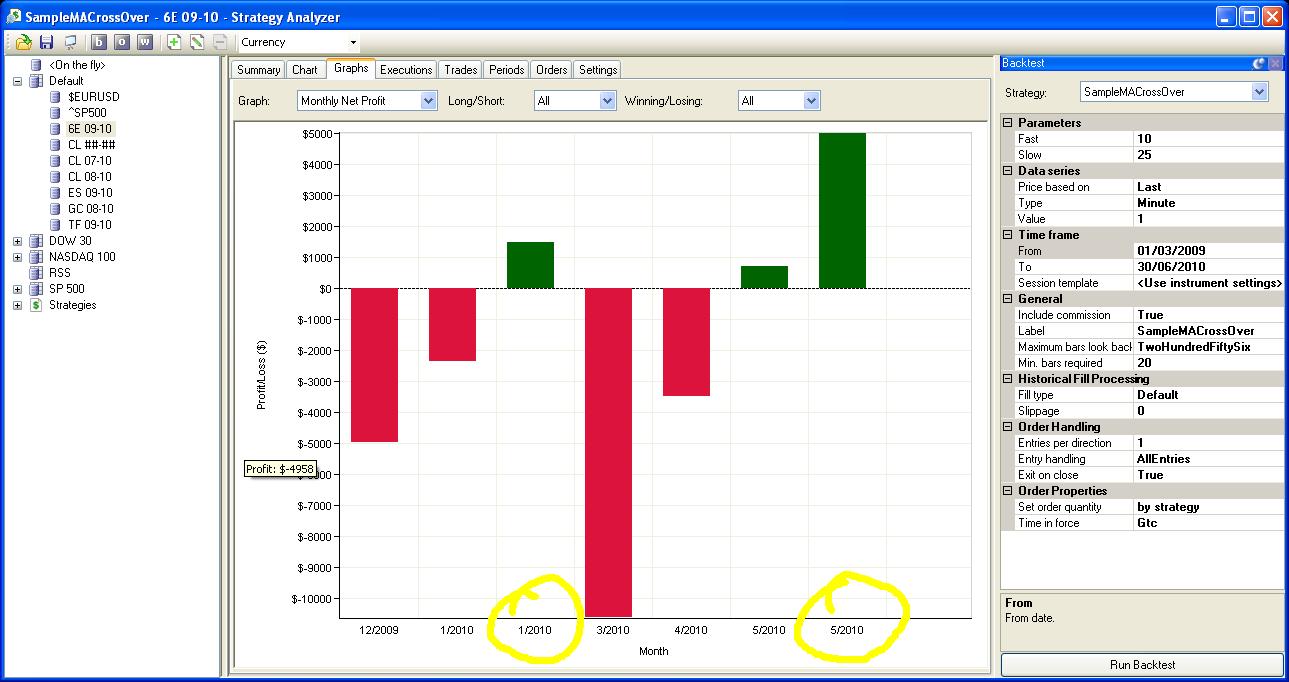Viewport: 1289px width, 682px height.
Task: Select the 'w' walk-forward toolbar button
Action: coord(145,42)
